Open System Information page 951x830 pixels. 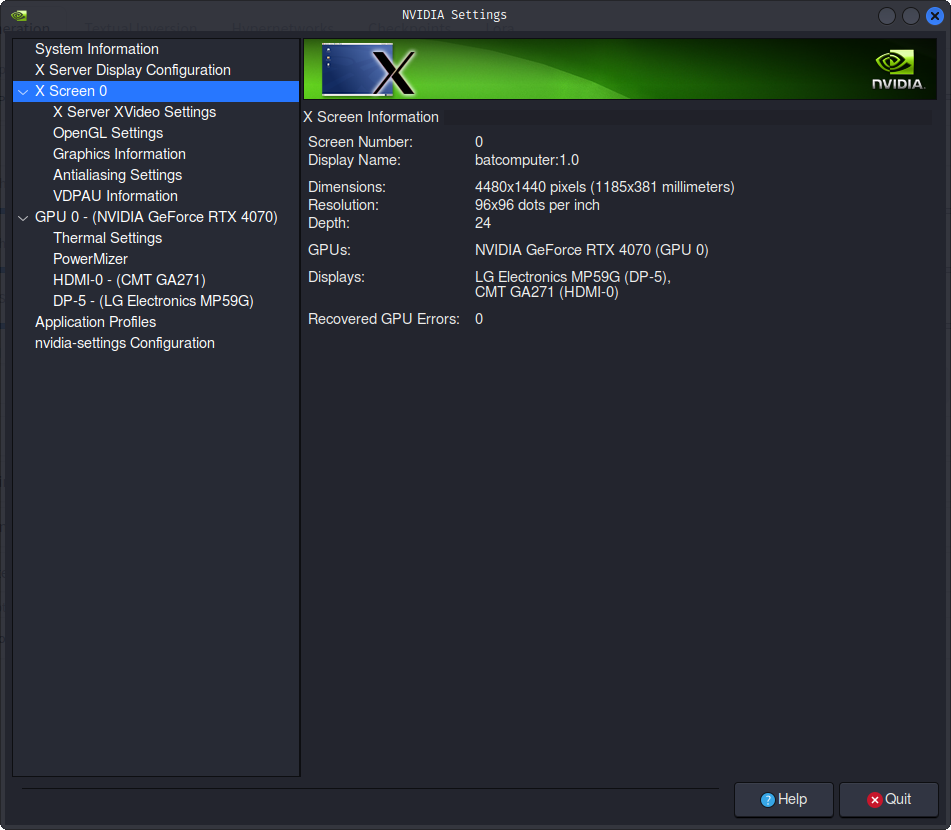[96, 49]
